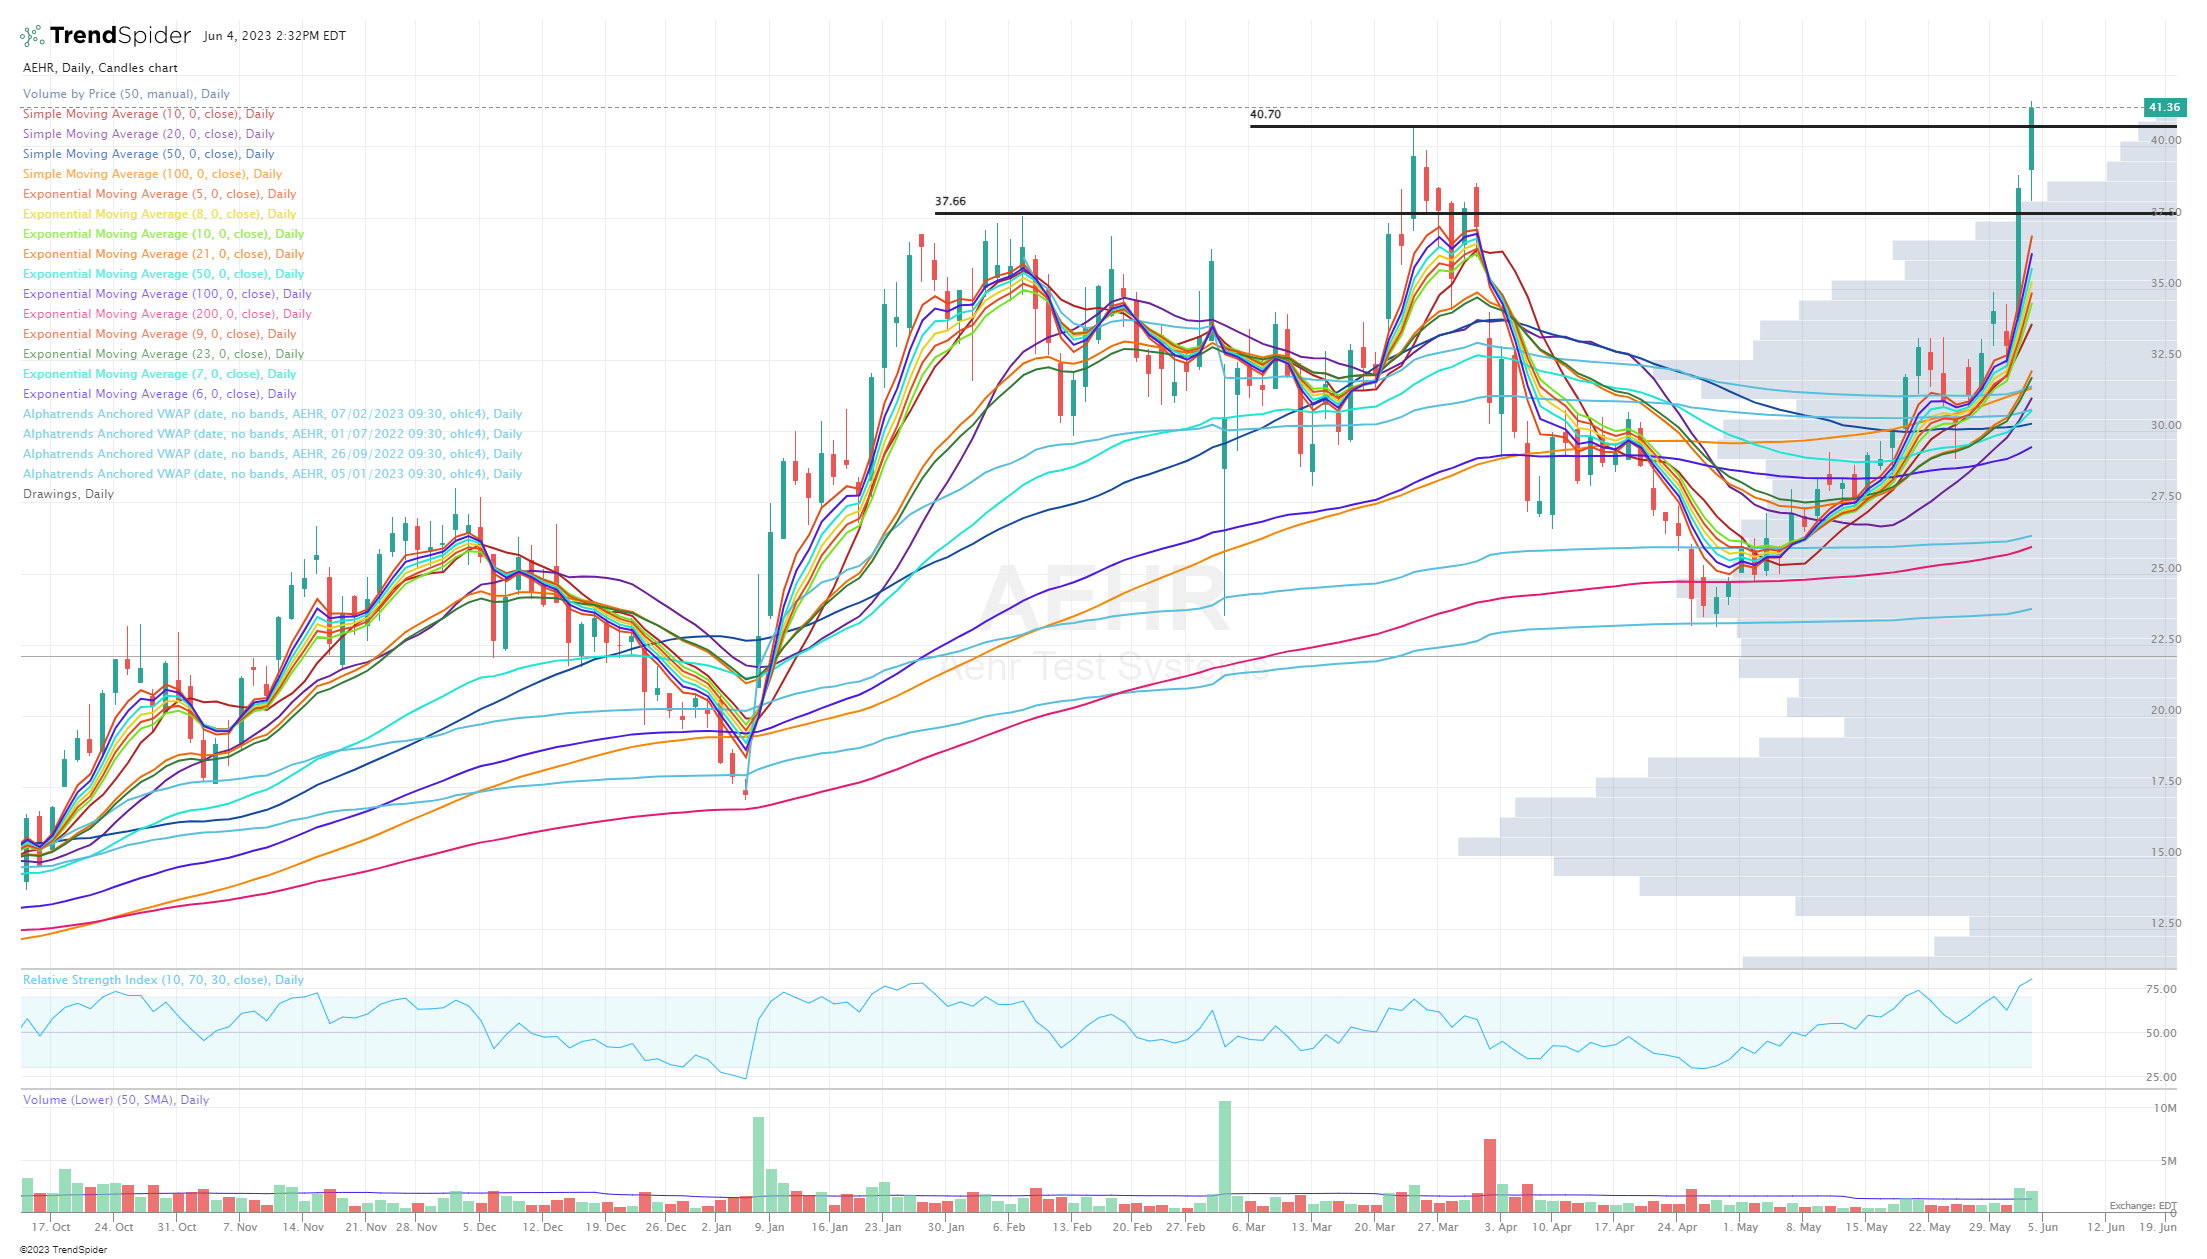Image resolution: width=2207 pixels, height=1259 pixels.
Task: Open the Drawings, Daily panel label
Action: 68,493
